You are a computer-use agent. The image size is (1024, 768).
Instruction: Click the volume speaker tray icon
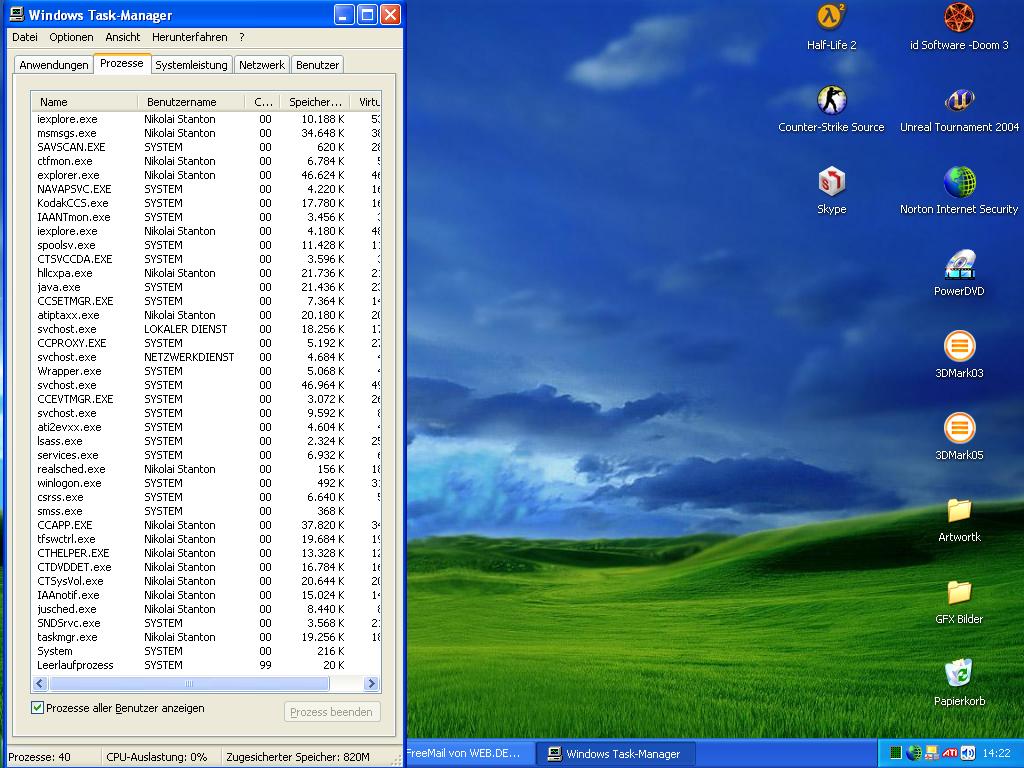(968, 753)
